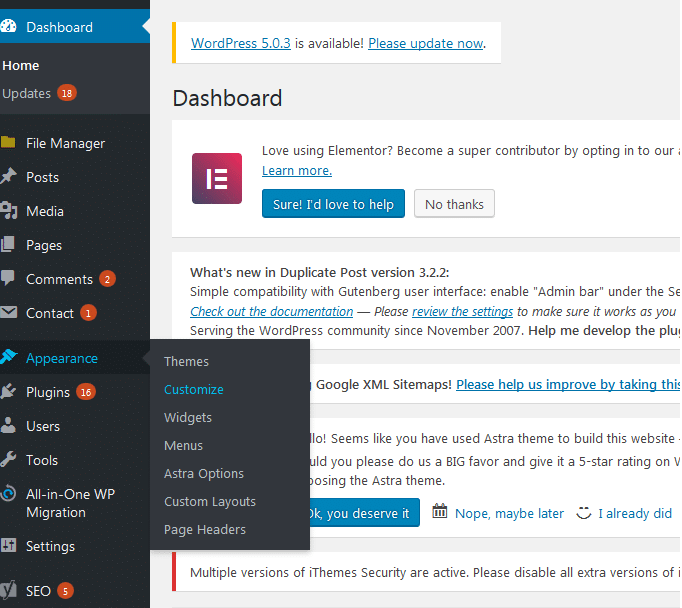Click the Contact count badge 1
682x608 pixels.
click(88, 313)
